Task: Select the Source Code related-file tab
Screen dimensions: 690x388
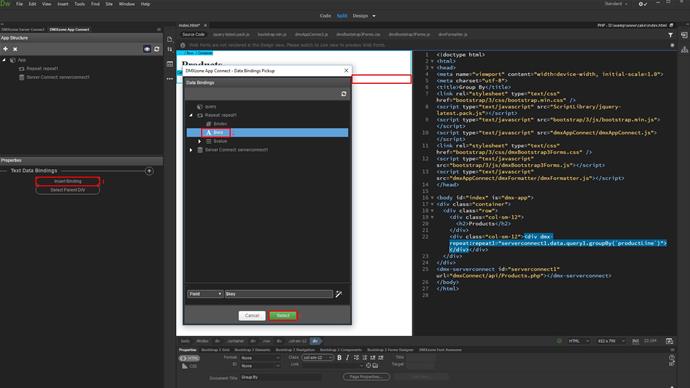Action: 193,34
